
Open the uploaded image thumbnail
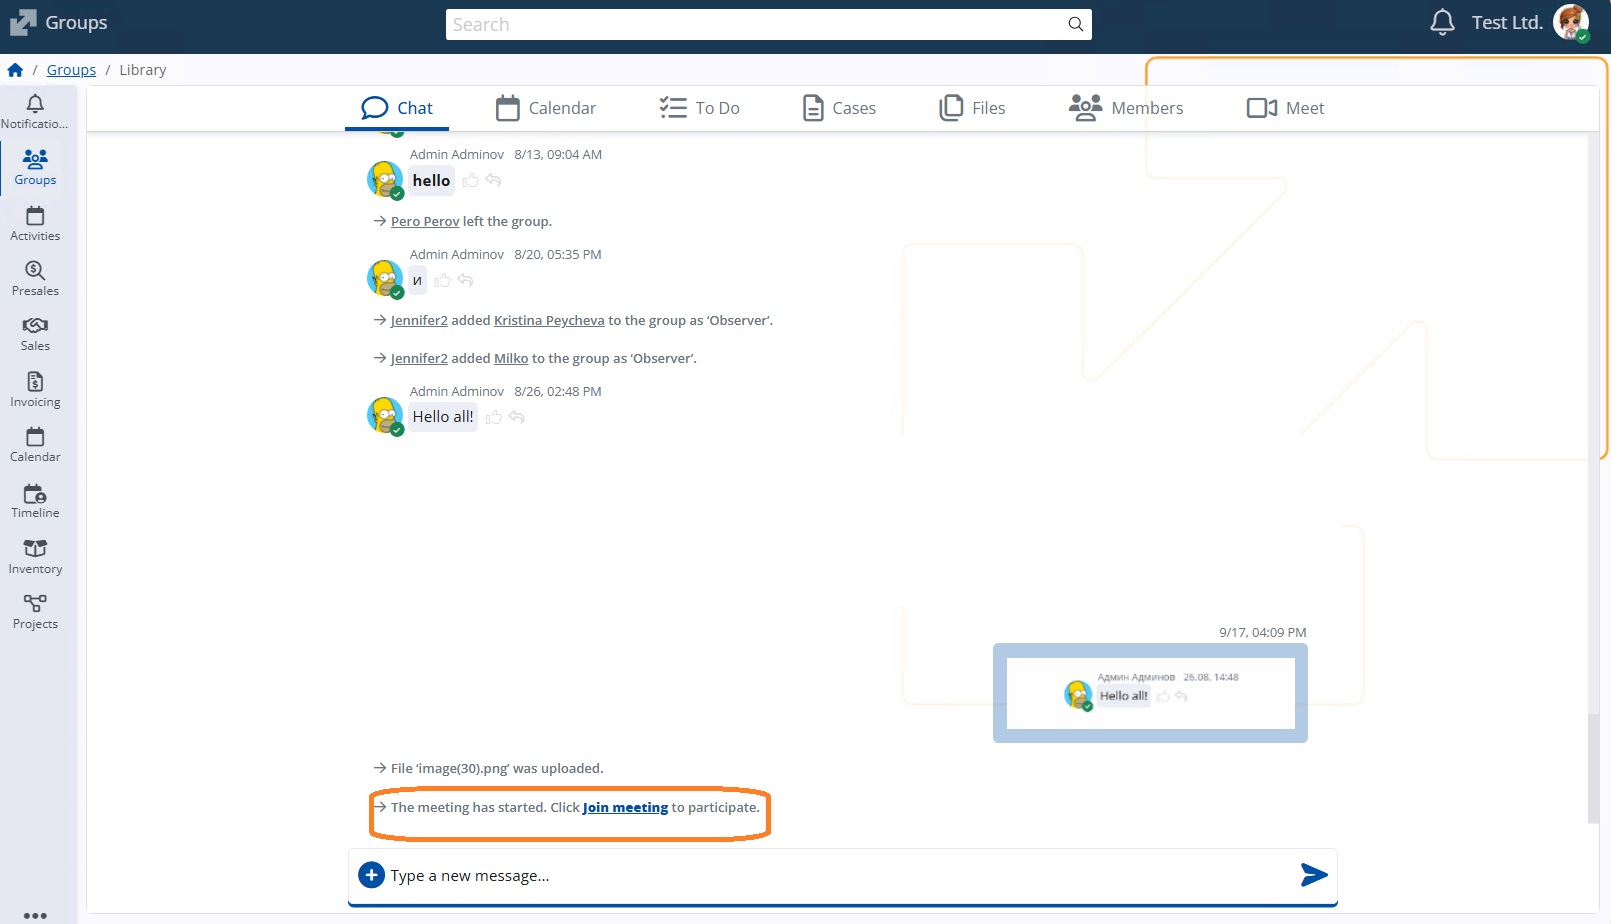pyautogui.click(x=1150, y=693)
